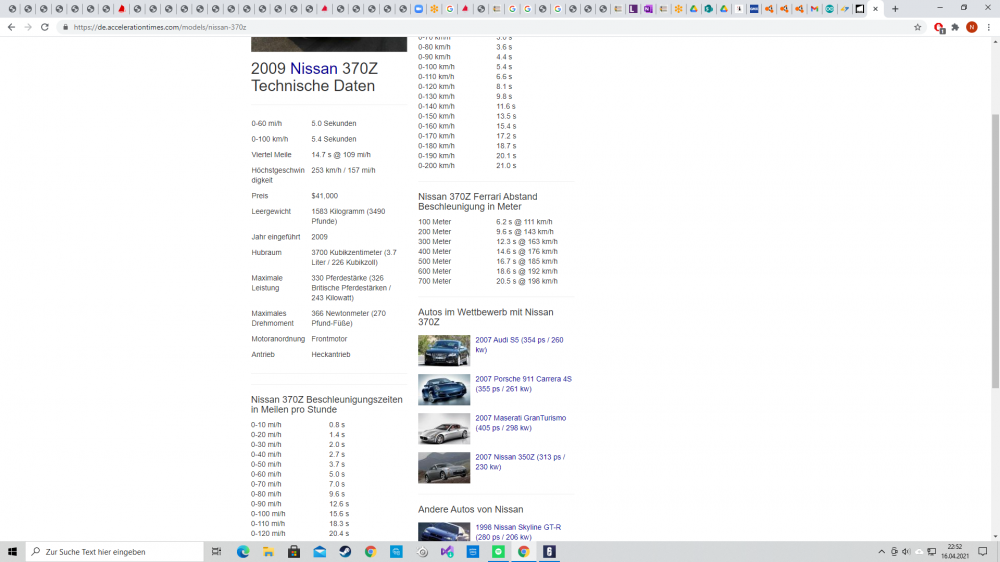The height and width of the screenshot is (562, 1000).
Task: Open Spotify from the taskbar
Action: [x=498, y=552]
